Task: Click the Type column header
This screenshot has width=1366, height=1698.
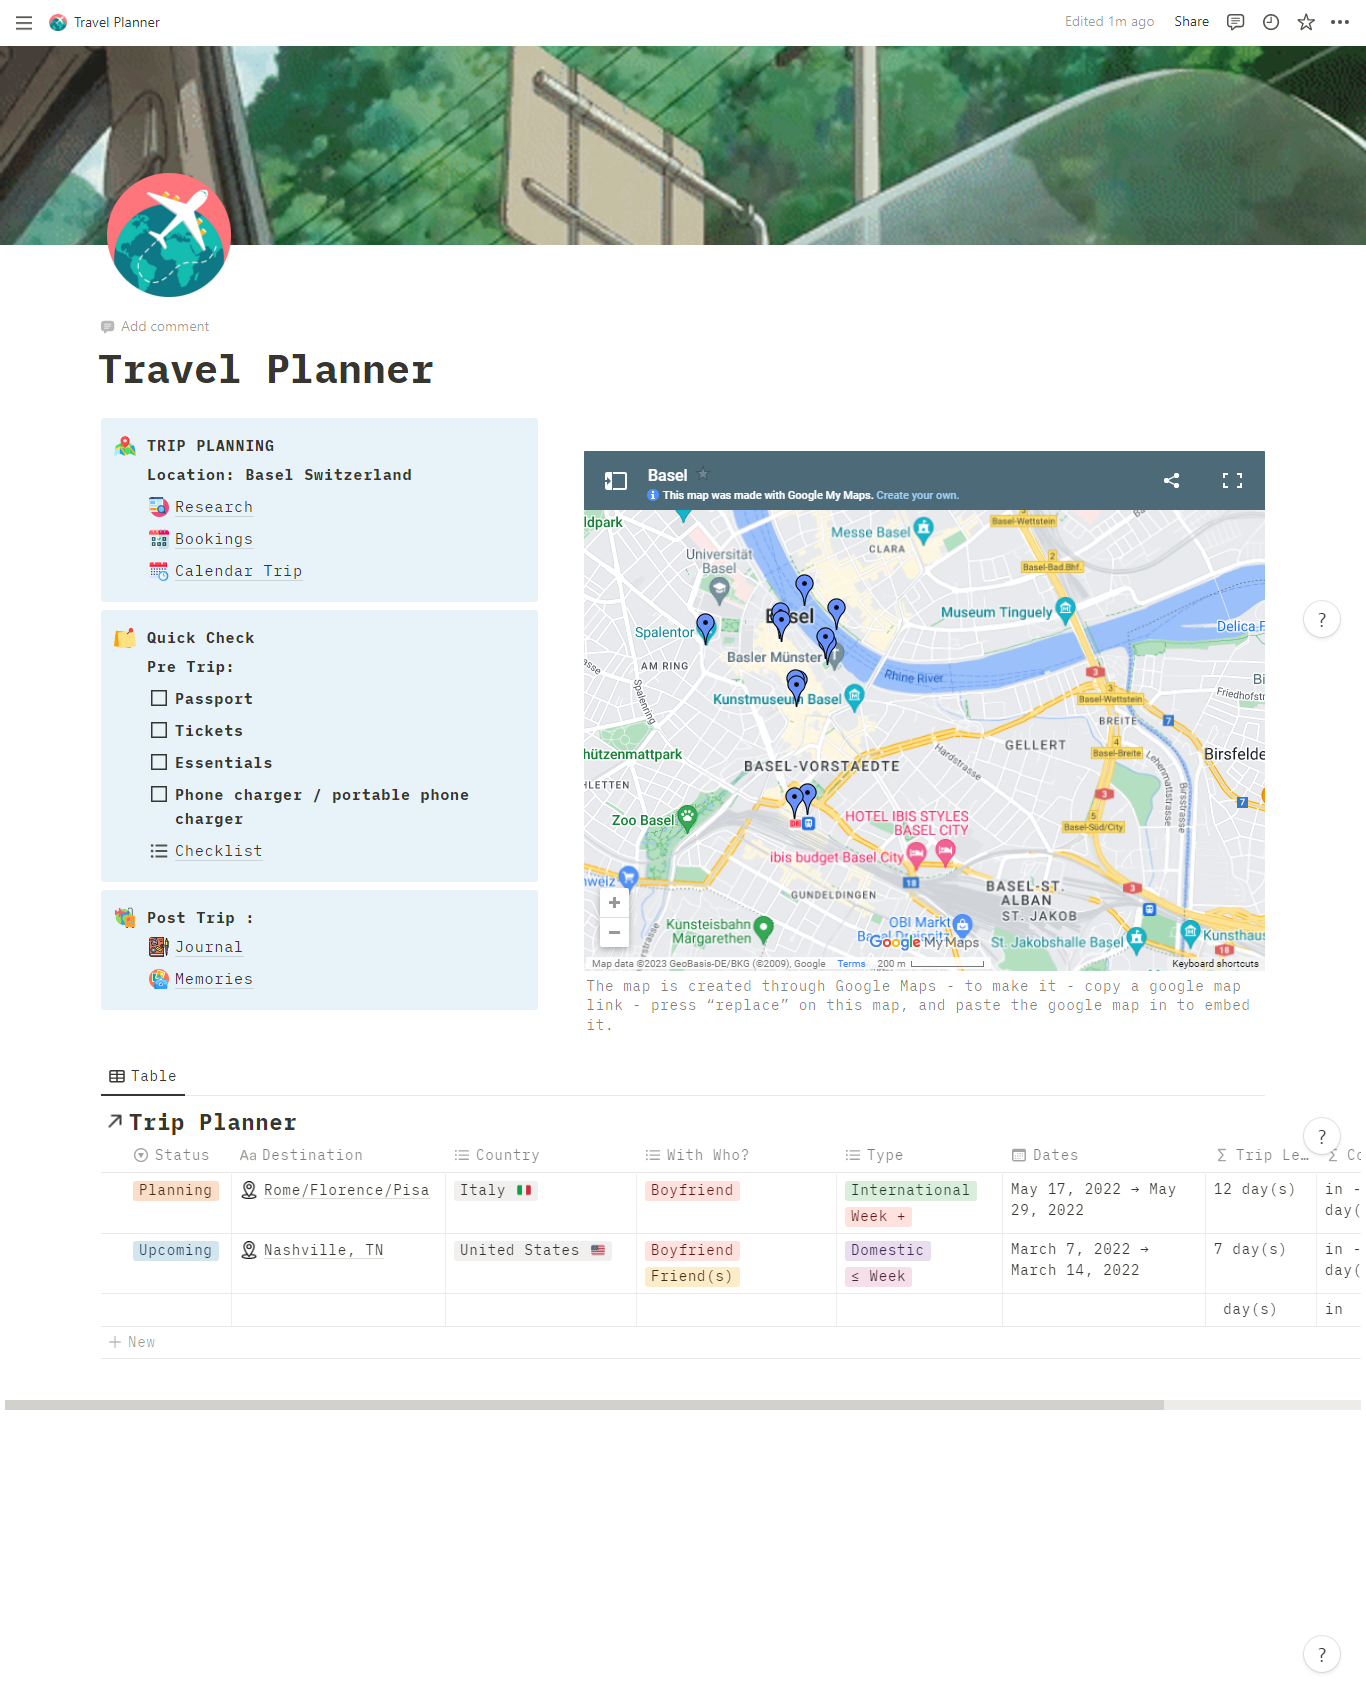Action: click(874, 1155)
